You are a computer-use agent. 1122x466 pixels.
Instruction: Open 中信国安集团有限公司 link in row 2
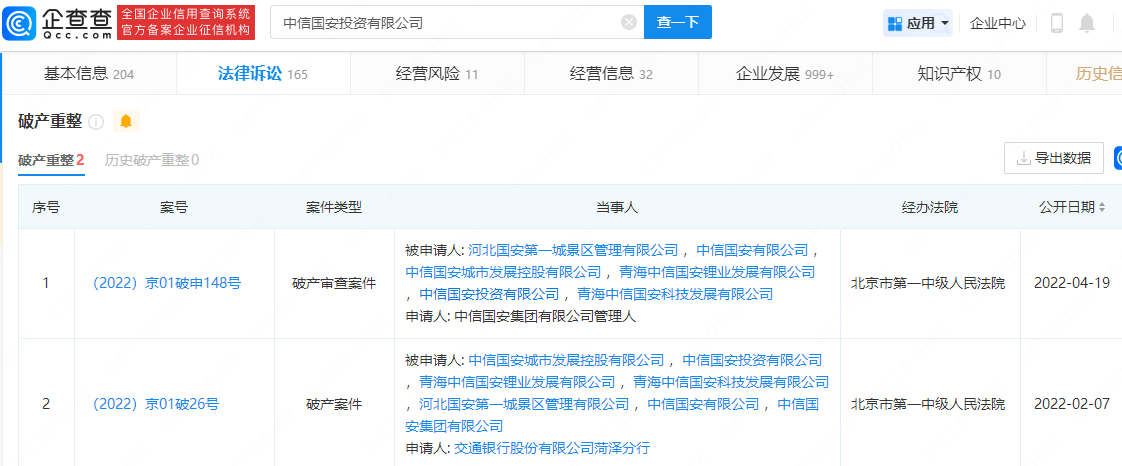click(612, 415)
